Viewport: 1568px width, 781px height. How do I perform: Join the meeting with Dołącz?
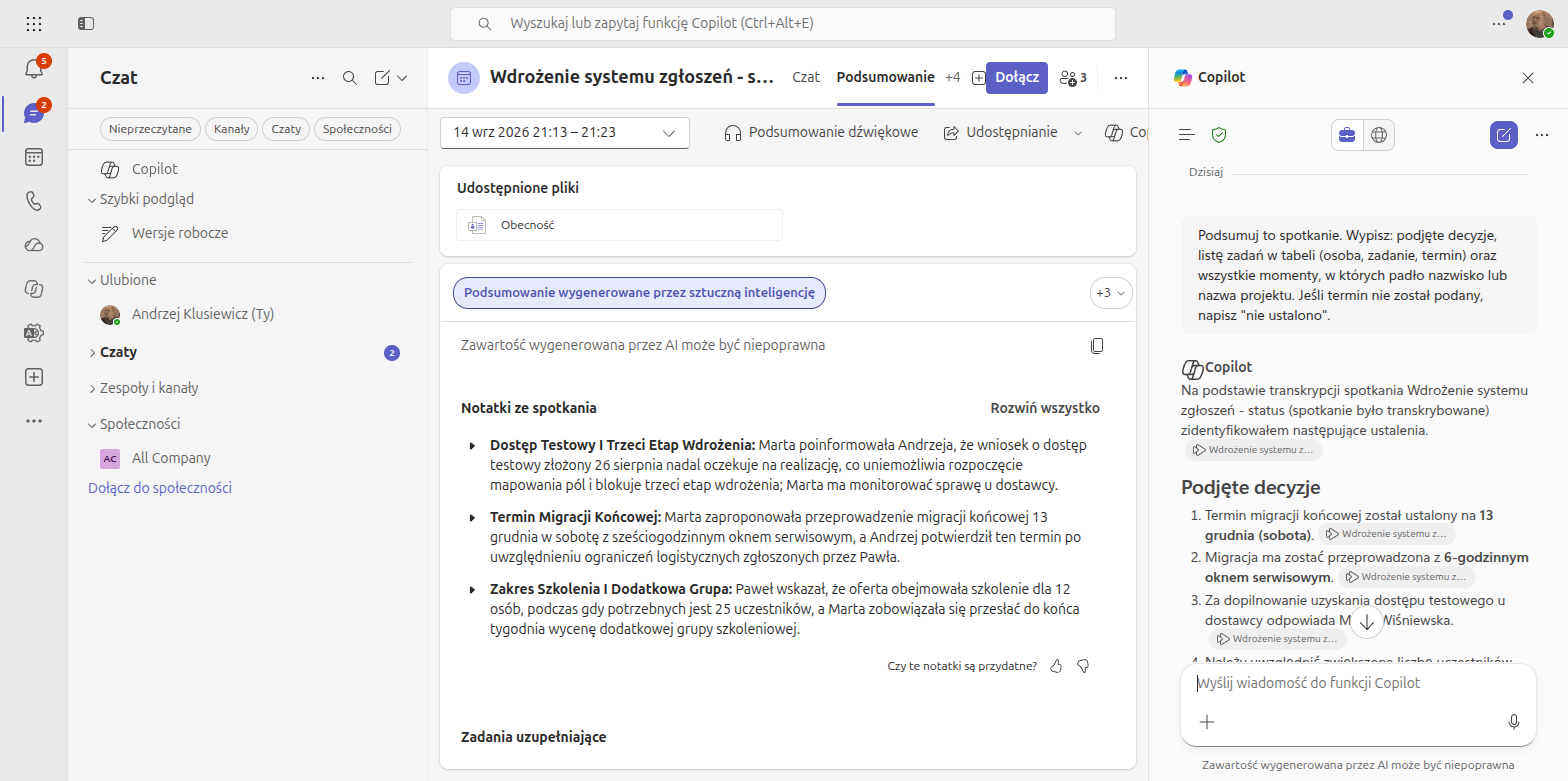click(1017, 77)
